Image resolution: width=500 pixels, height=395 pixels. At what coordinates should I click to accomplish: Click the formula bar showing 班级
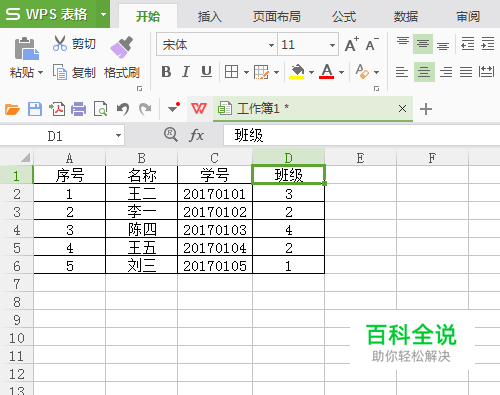[x=362, y=135]
